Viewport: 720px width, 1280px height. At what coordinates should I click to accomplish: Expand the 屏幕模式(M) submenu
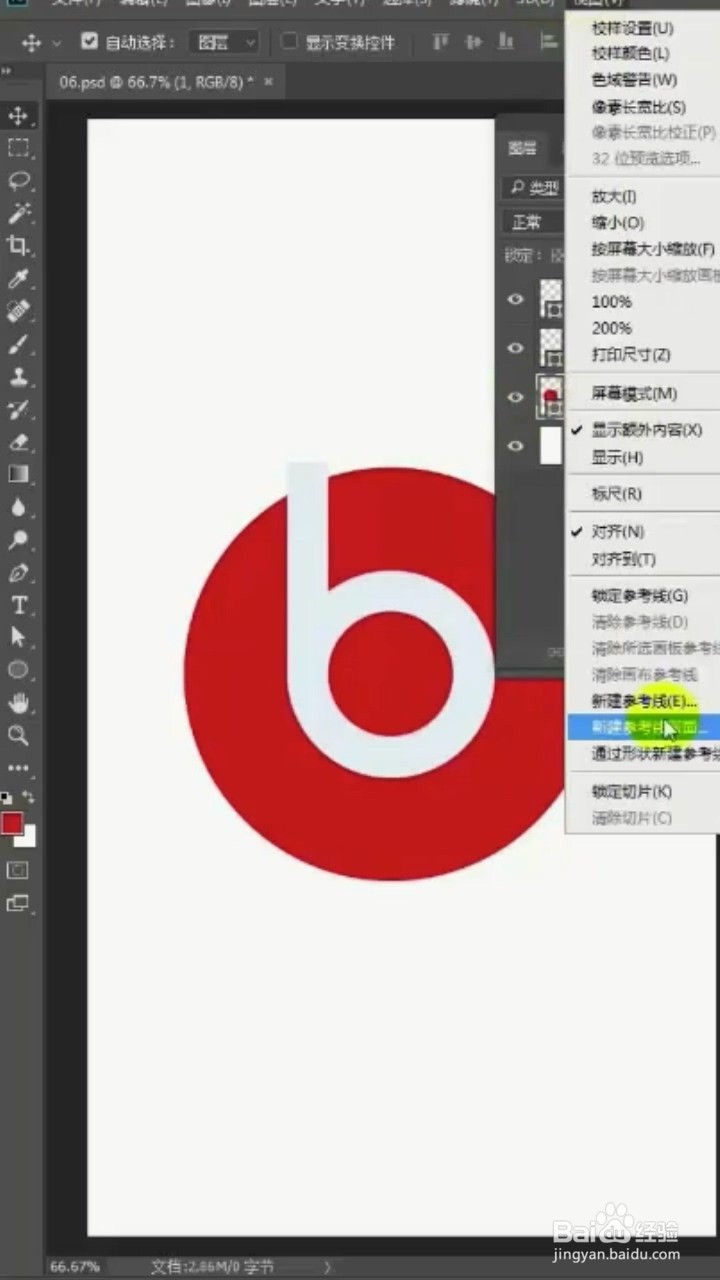(643, 394)
